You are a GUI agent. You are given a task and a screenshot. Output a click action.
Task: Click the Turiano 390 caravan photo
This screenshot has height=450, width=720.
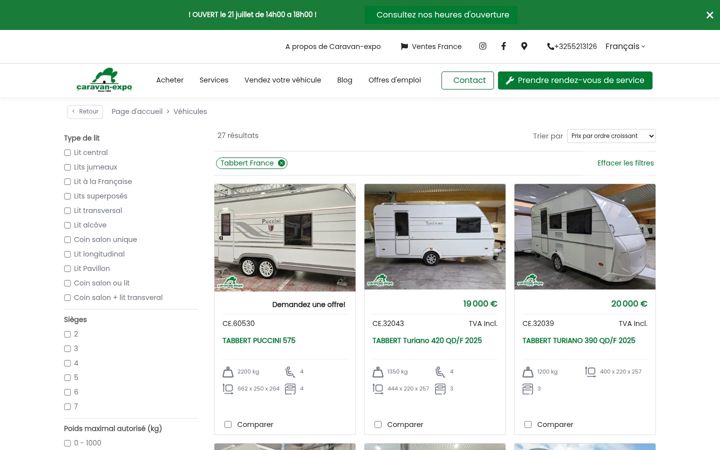585,237
